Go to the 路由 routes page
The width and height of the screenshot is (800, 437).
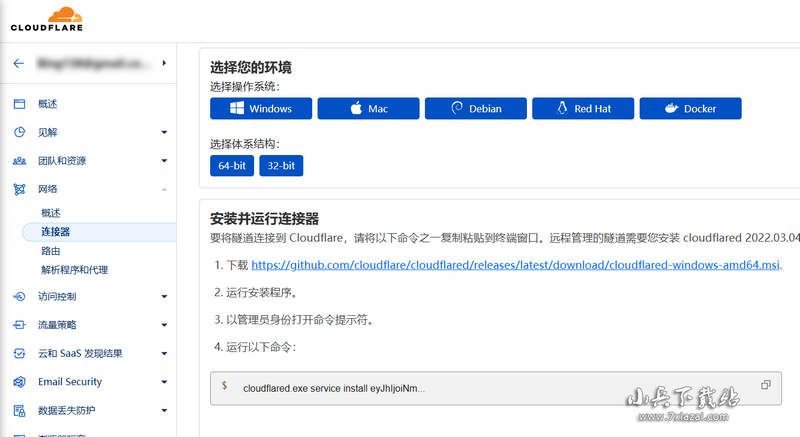coord(50,251)
